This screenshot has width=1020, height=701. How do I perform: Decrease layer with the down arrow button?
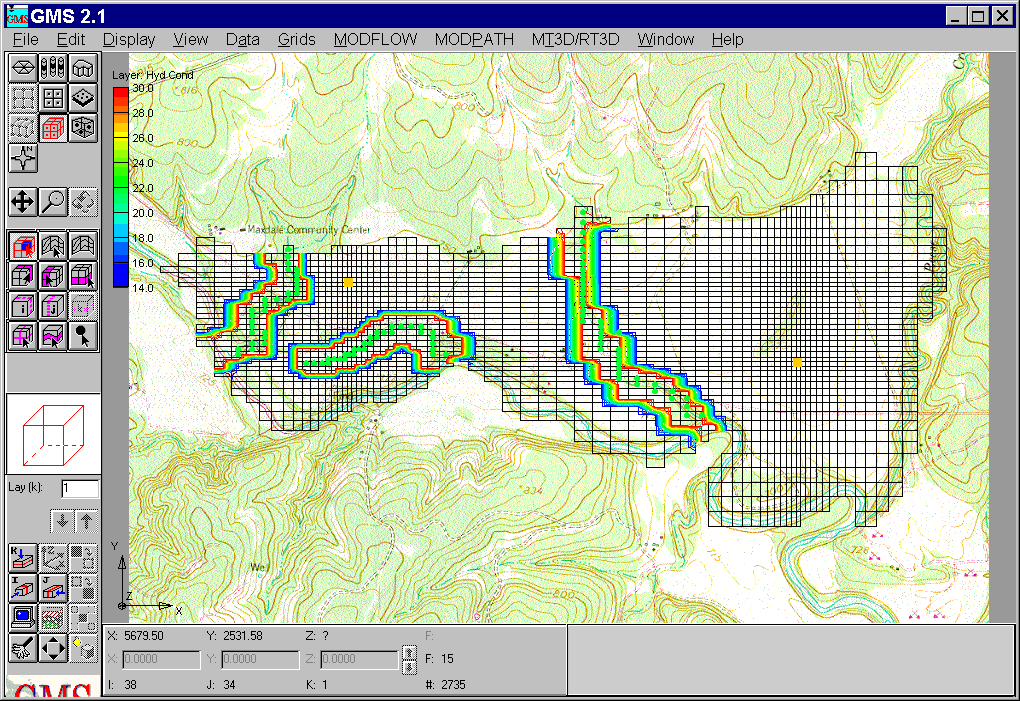62,521
